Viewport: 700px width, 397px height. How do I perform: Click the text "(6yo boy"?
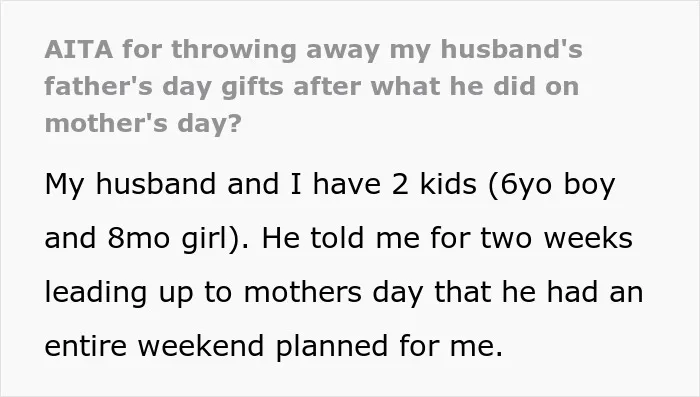[x=552, y=185]
